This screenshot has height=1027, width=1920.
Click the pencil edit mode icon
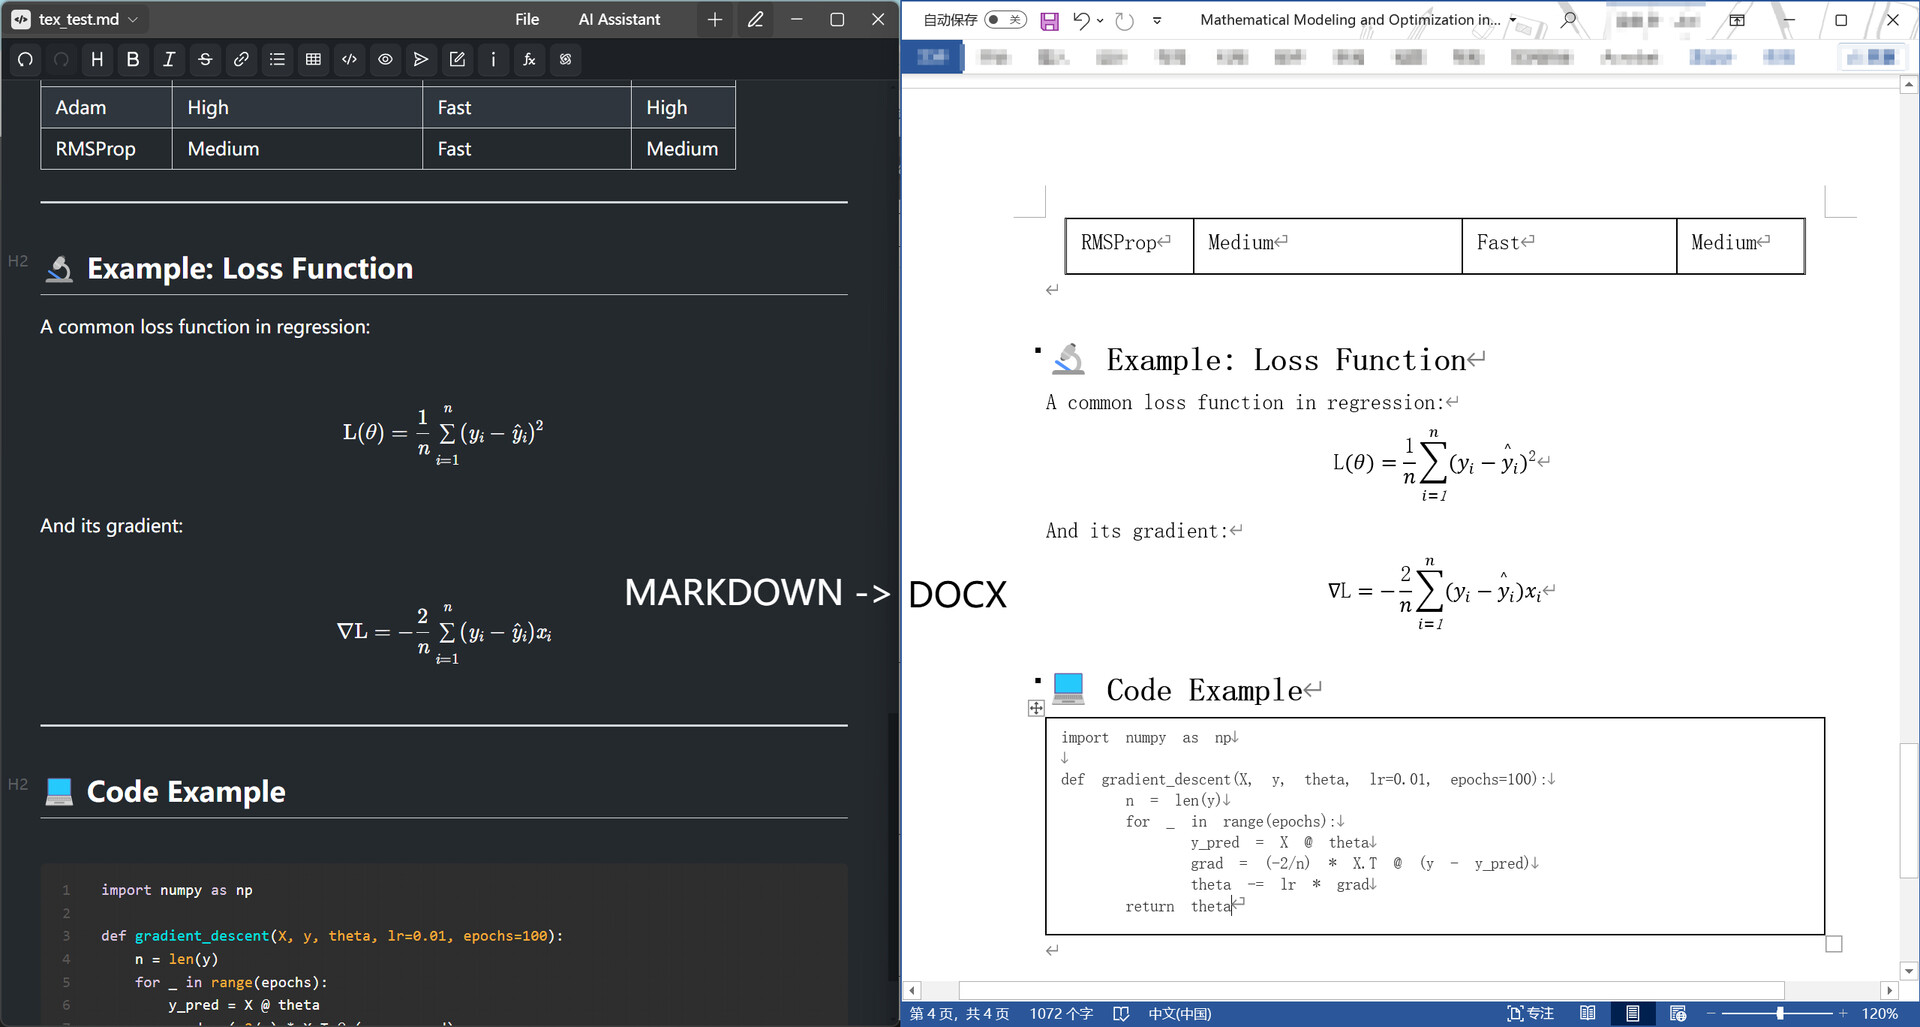pyautogui.click(x=755, y=19)
